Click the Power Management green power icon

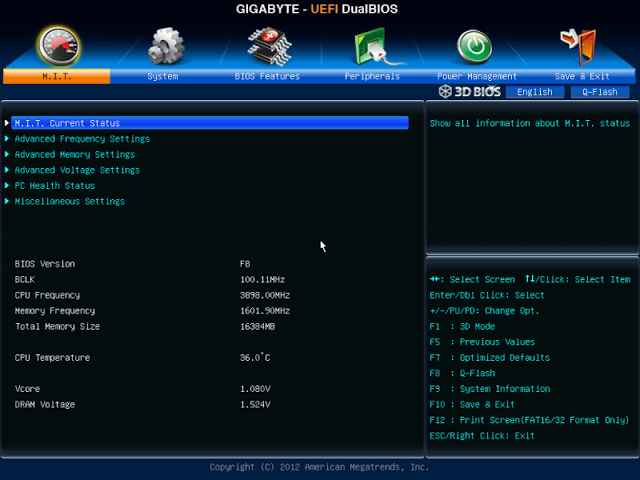[x=474, y=46]
